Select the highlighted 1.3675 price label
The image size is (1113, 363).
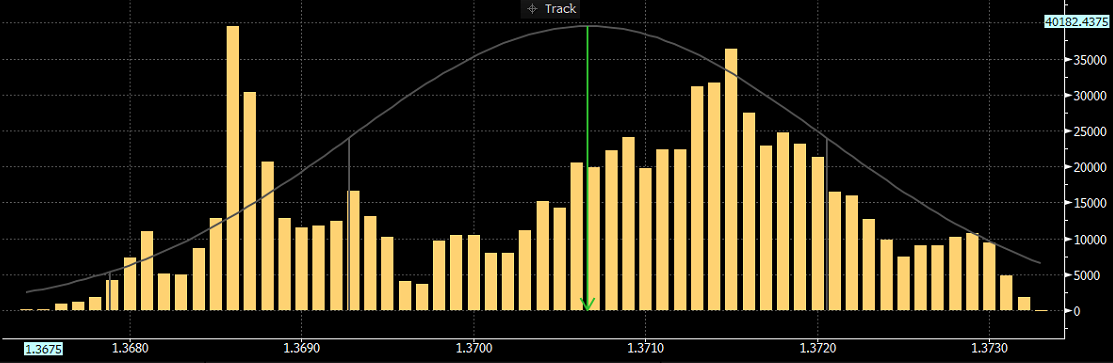(x=42, y=349)
